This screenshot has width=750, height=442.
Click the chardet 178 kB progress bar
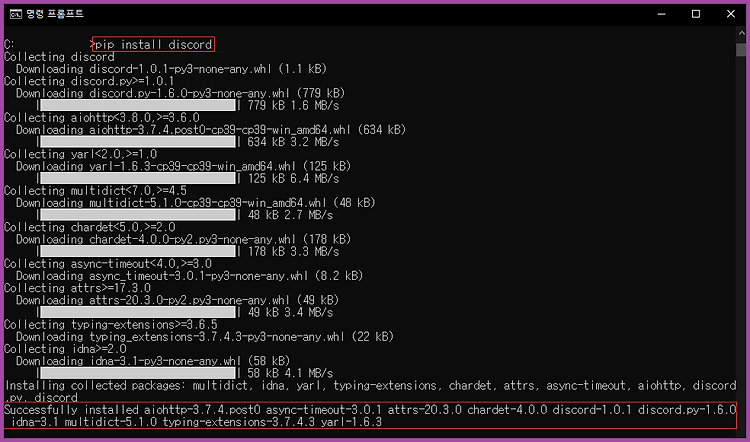click(x=138, y=251)
